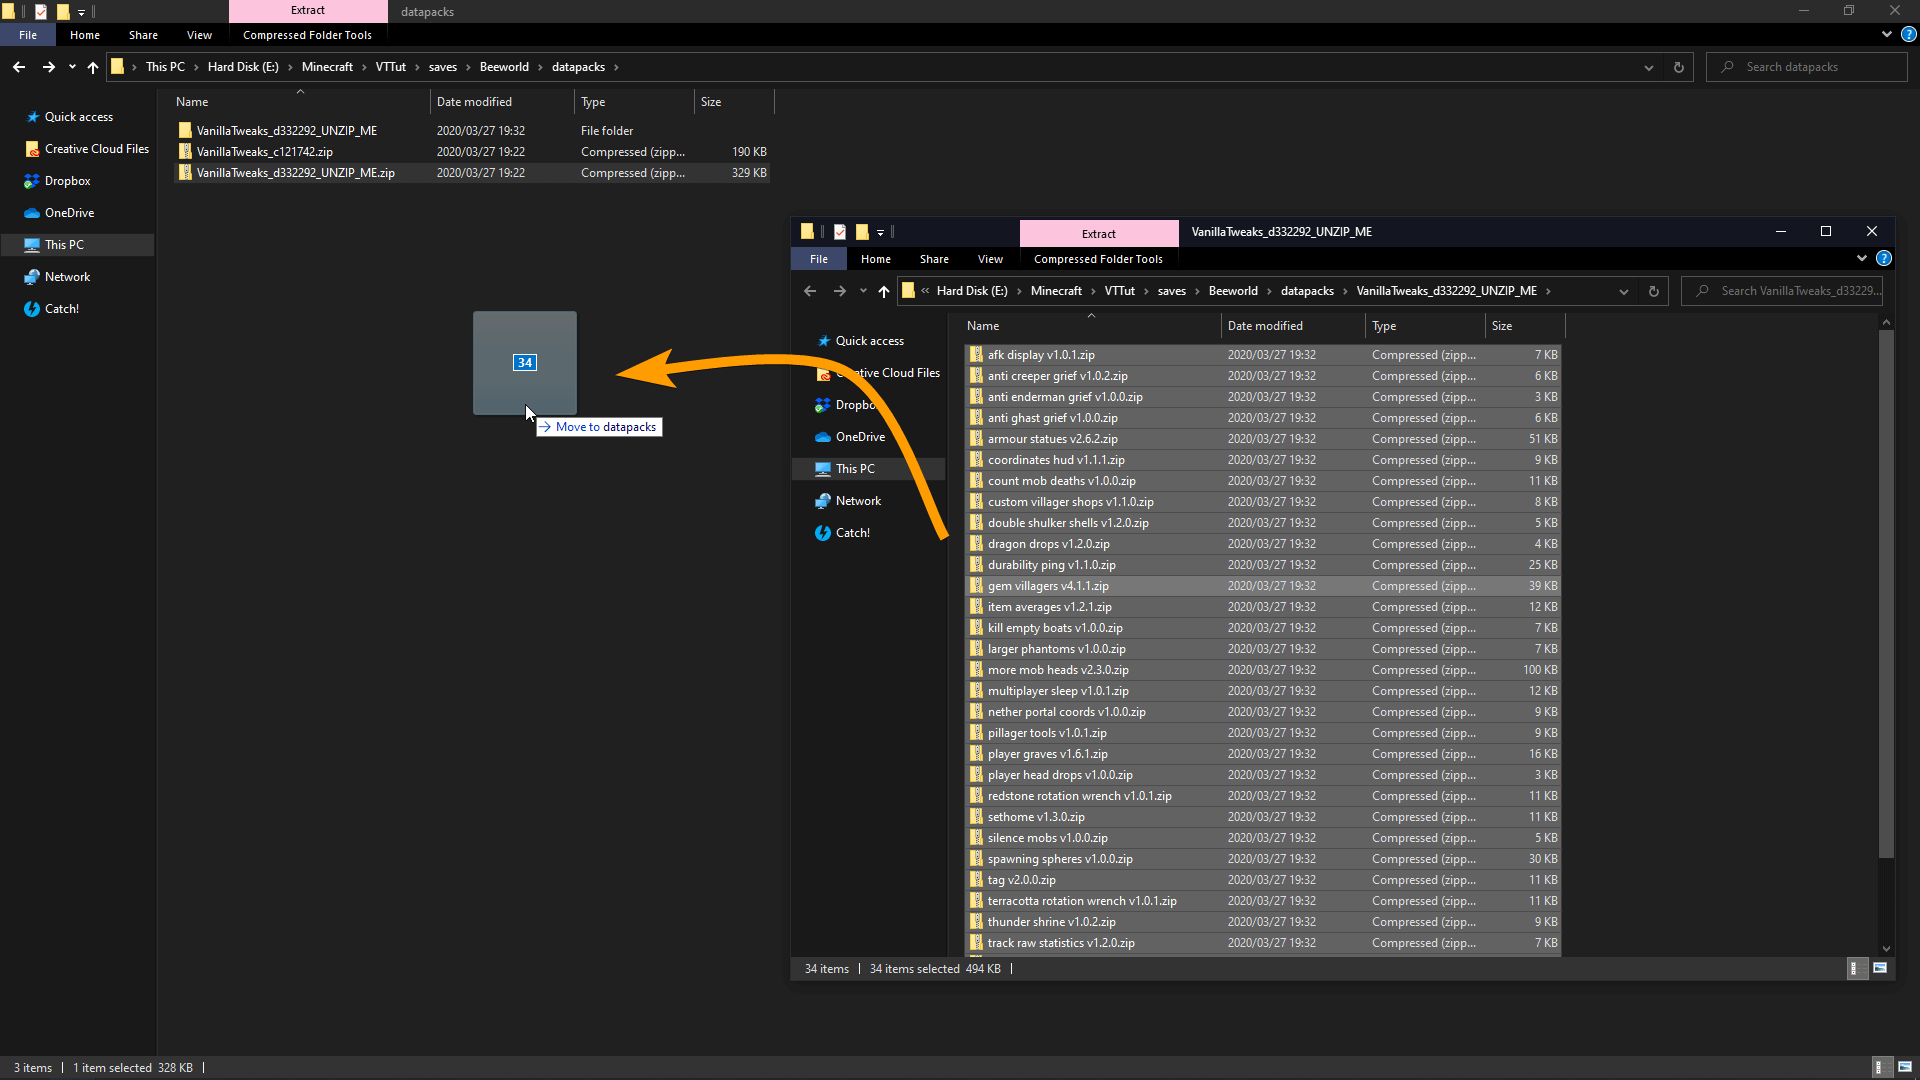Expand ribbon chevron in VanillaTweaks window

[1862, 258]
